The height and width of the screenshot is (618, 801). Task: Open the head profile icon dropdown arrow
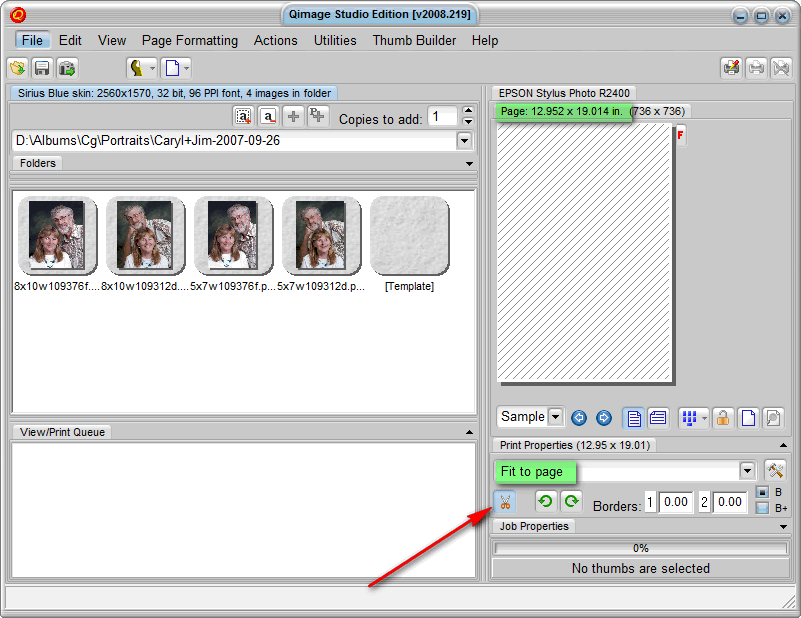[x=152, y=68]
